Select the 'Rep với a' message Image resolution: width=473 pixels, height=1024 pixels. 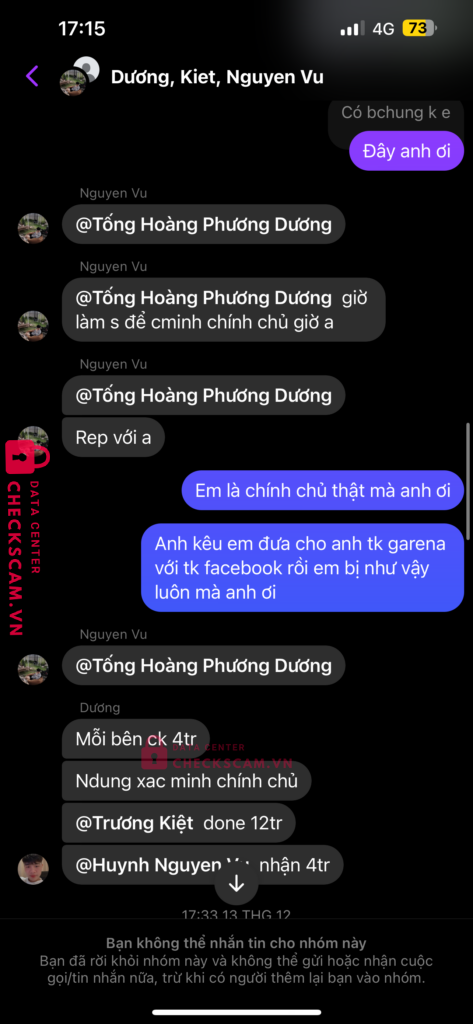[x=113, y=437]
